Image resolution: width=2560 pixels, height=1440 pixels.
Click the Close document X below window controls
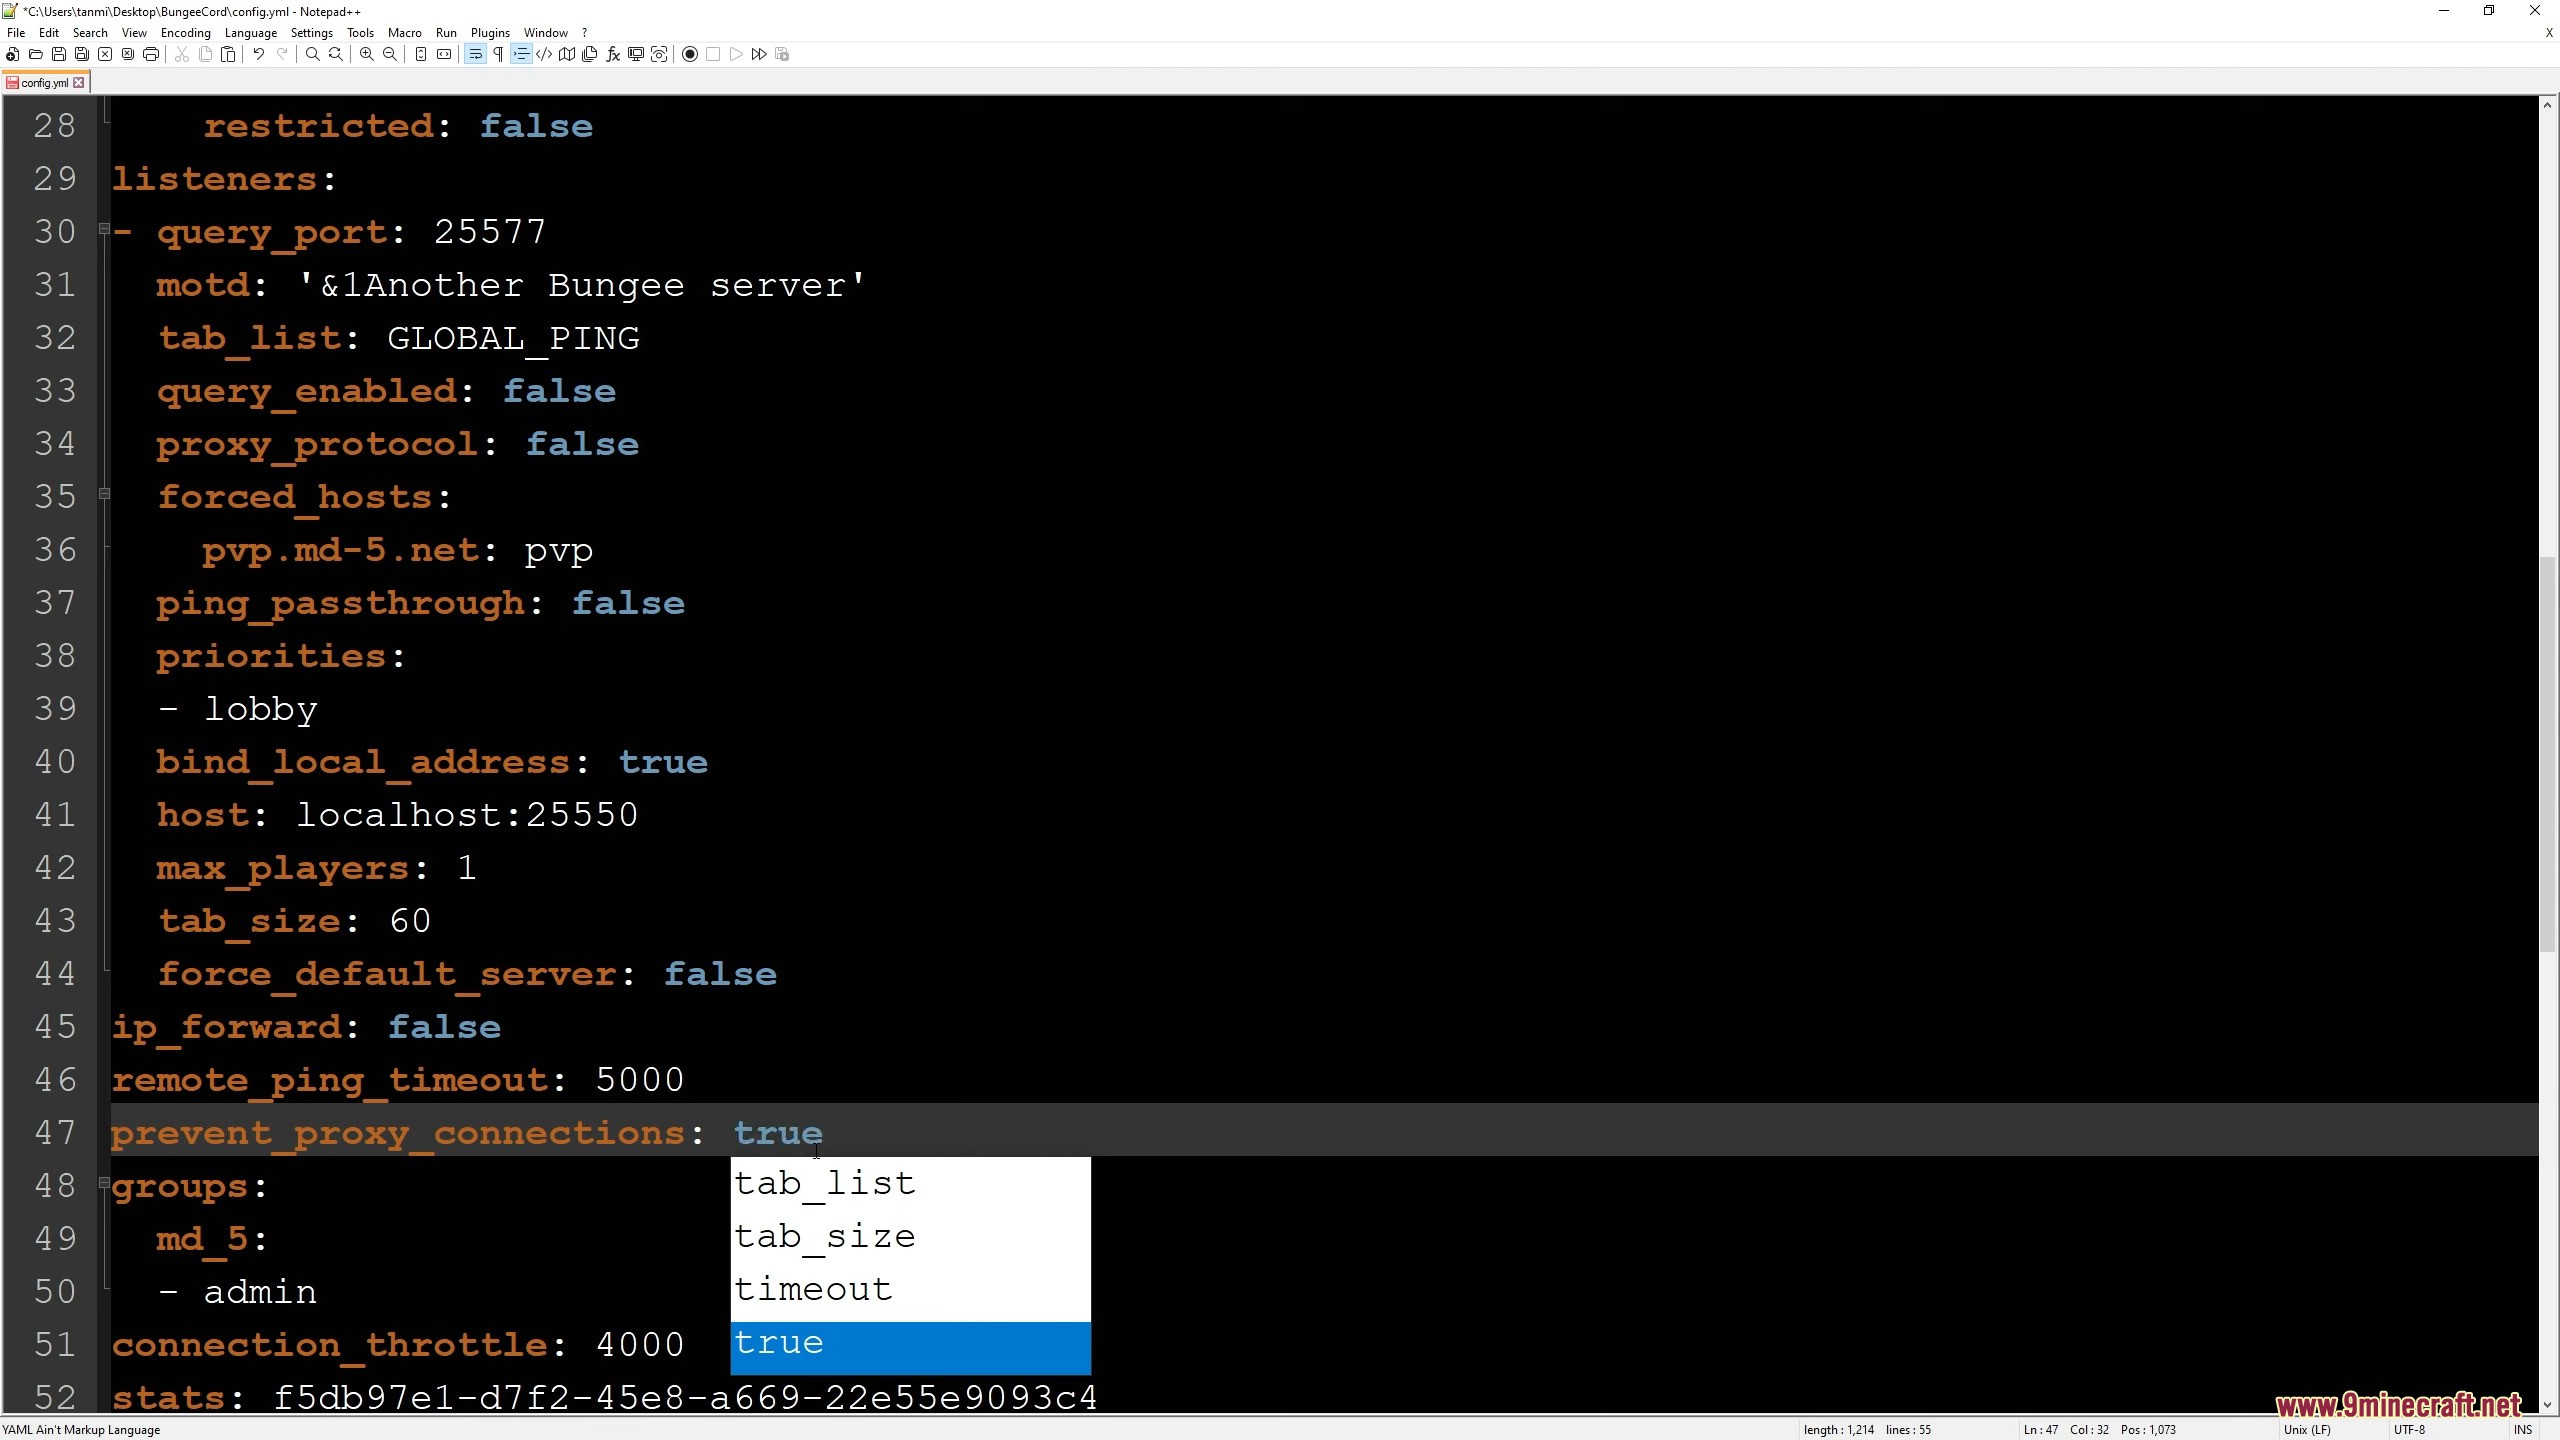(x=2549, y=33)
